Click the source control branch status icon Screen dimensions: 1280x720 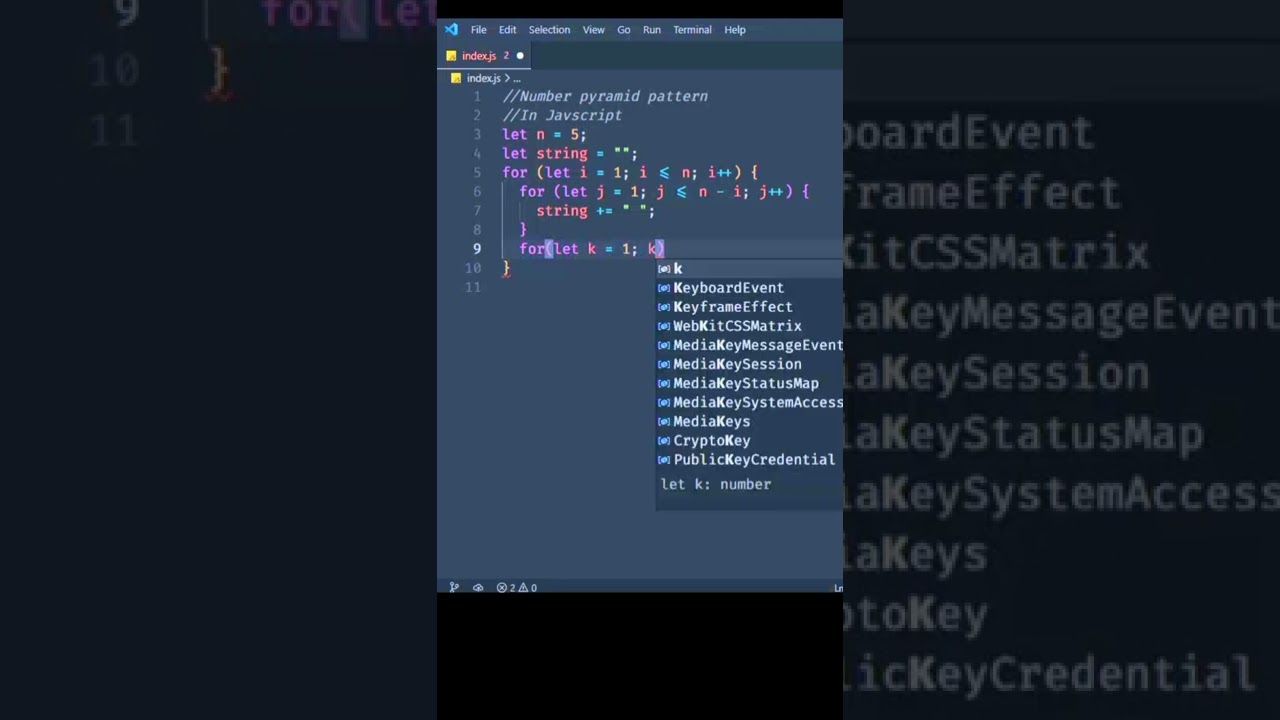[454, 588]
